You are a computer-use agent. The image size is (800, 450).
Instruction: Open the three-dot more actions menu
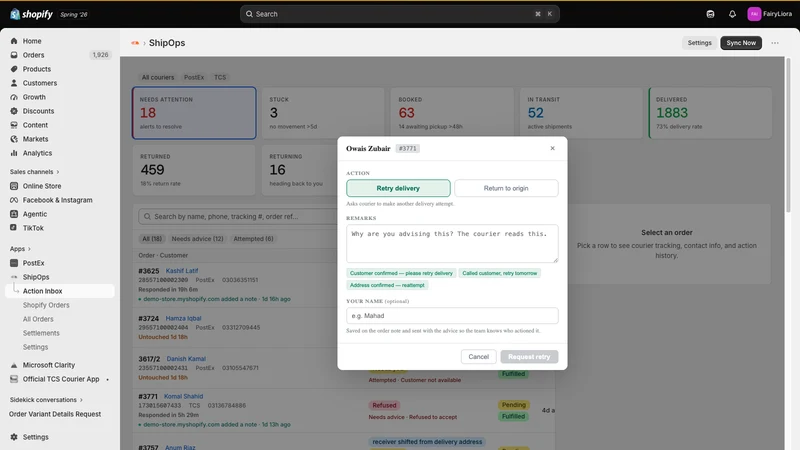(775, 43)
